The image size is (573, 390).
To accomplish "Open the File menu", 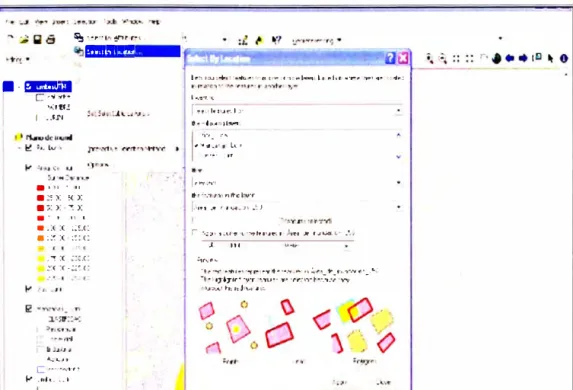I will click(x=10, y=22).
